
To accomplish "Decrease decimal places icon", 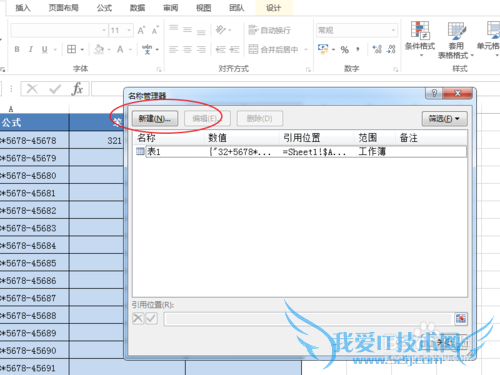I will [x=391, y=50].
